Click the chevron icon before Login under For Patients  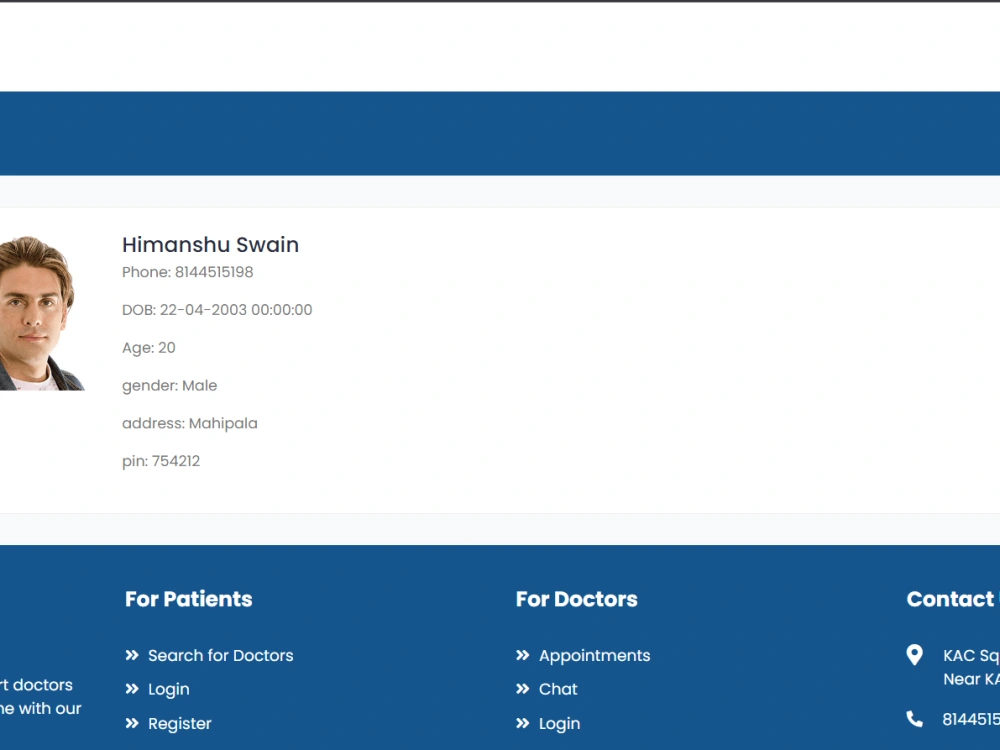pos(132,689)
